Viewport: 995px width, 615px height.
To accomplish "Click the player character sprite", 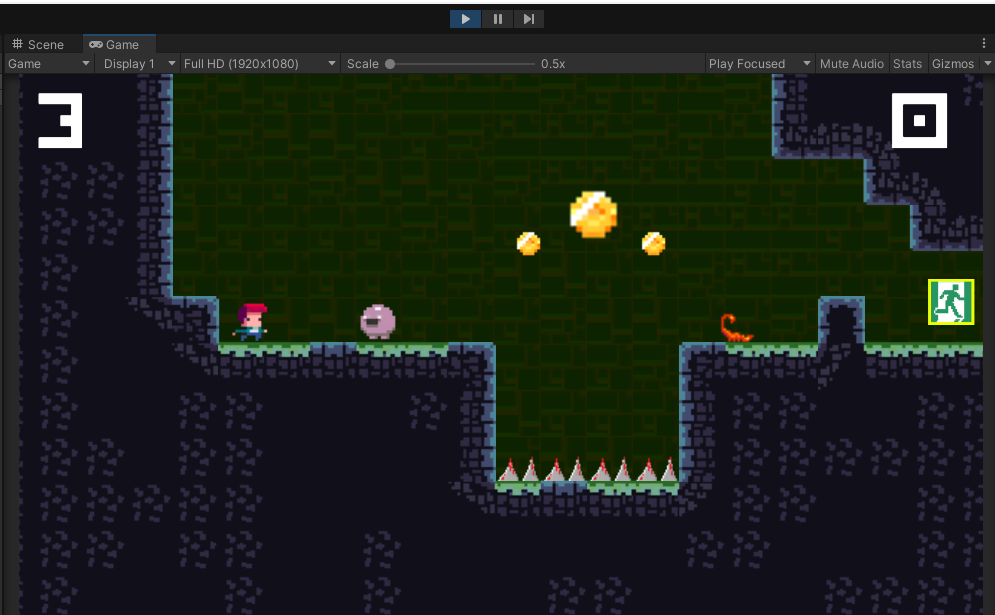I will point(252,320).
